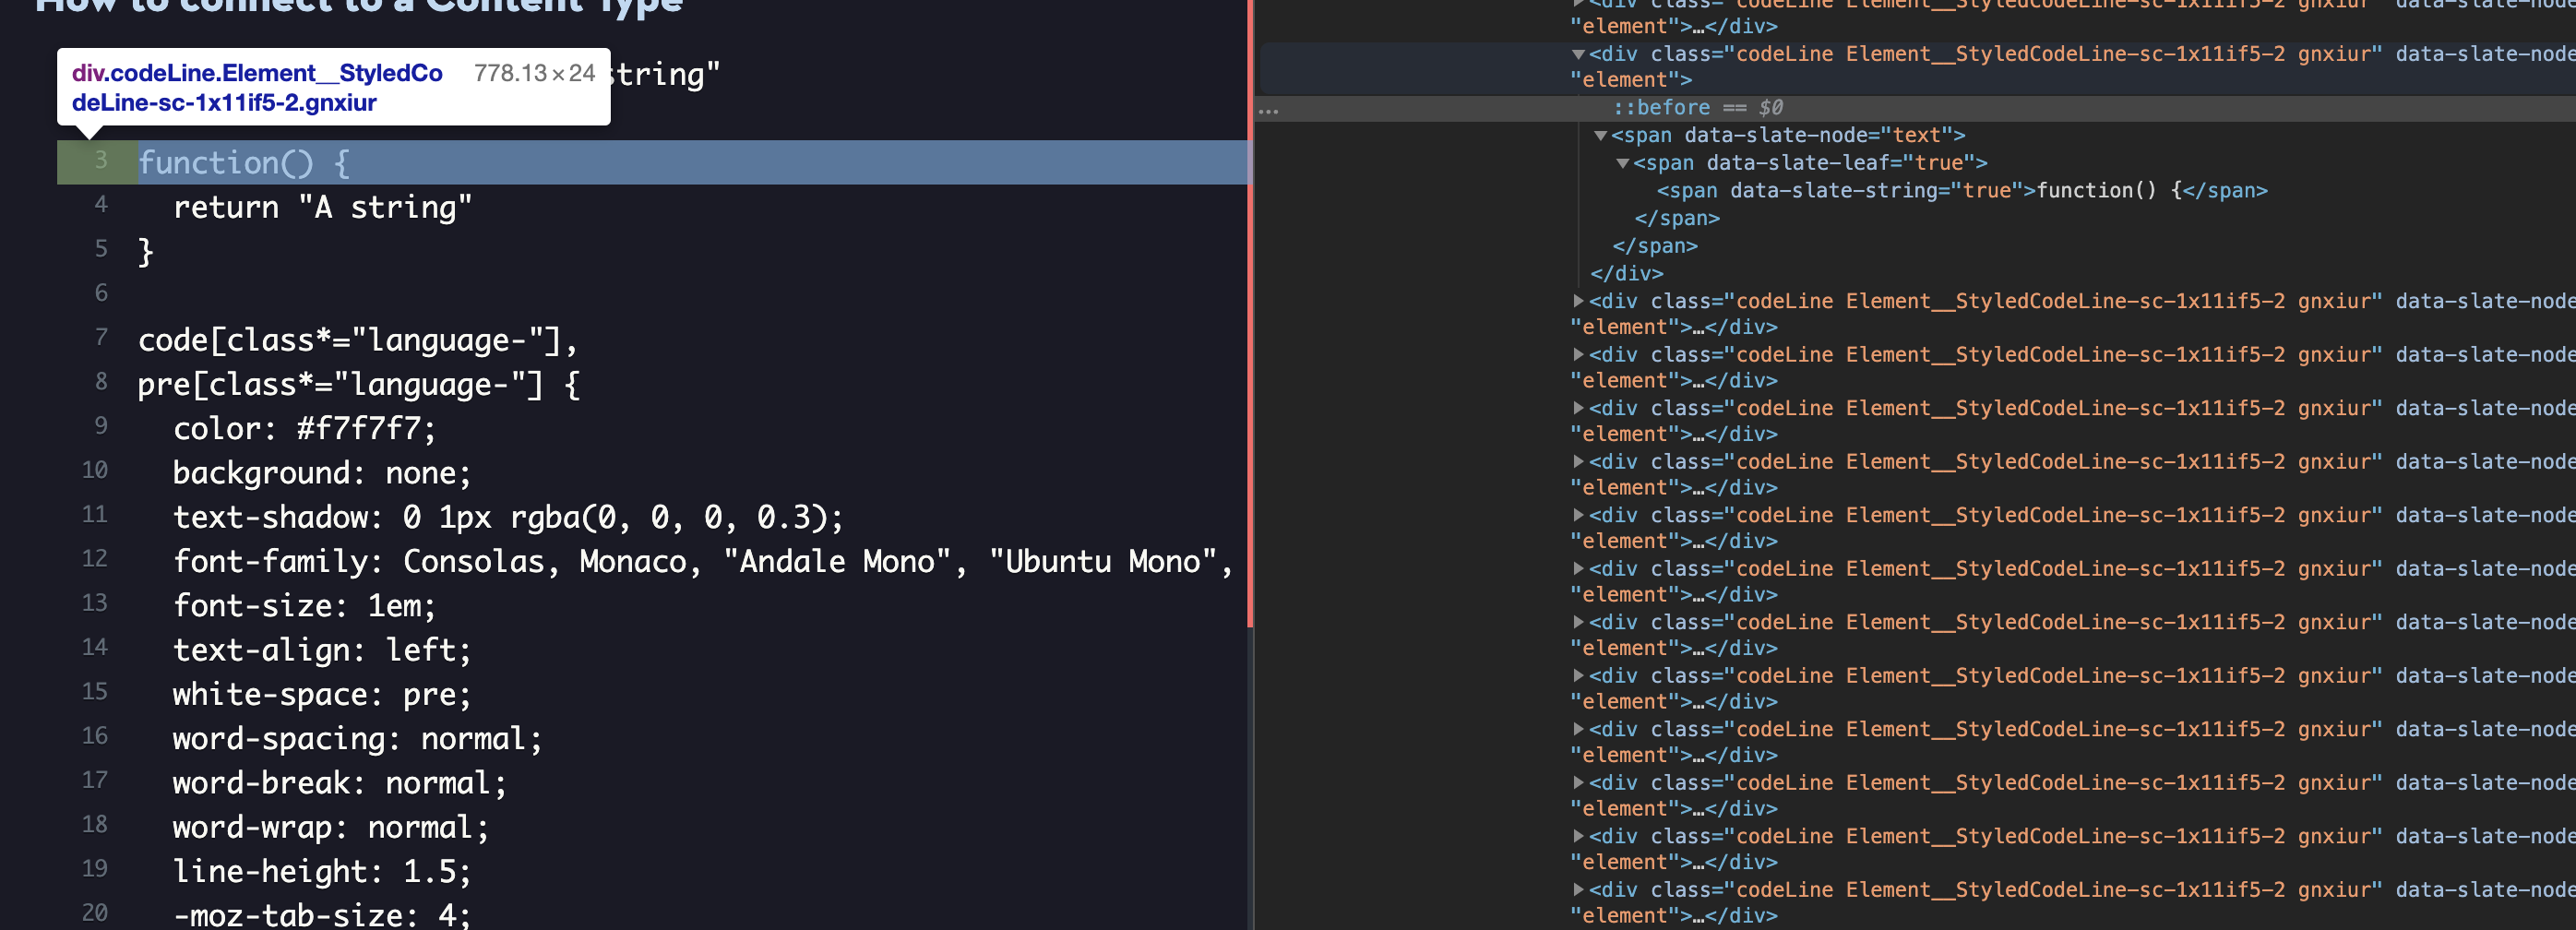The image size is (2576, 930).
Task: Click the closing </div> tag row
Action: coord(1626,273)
